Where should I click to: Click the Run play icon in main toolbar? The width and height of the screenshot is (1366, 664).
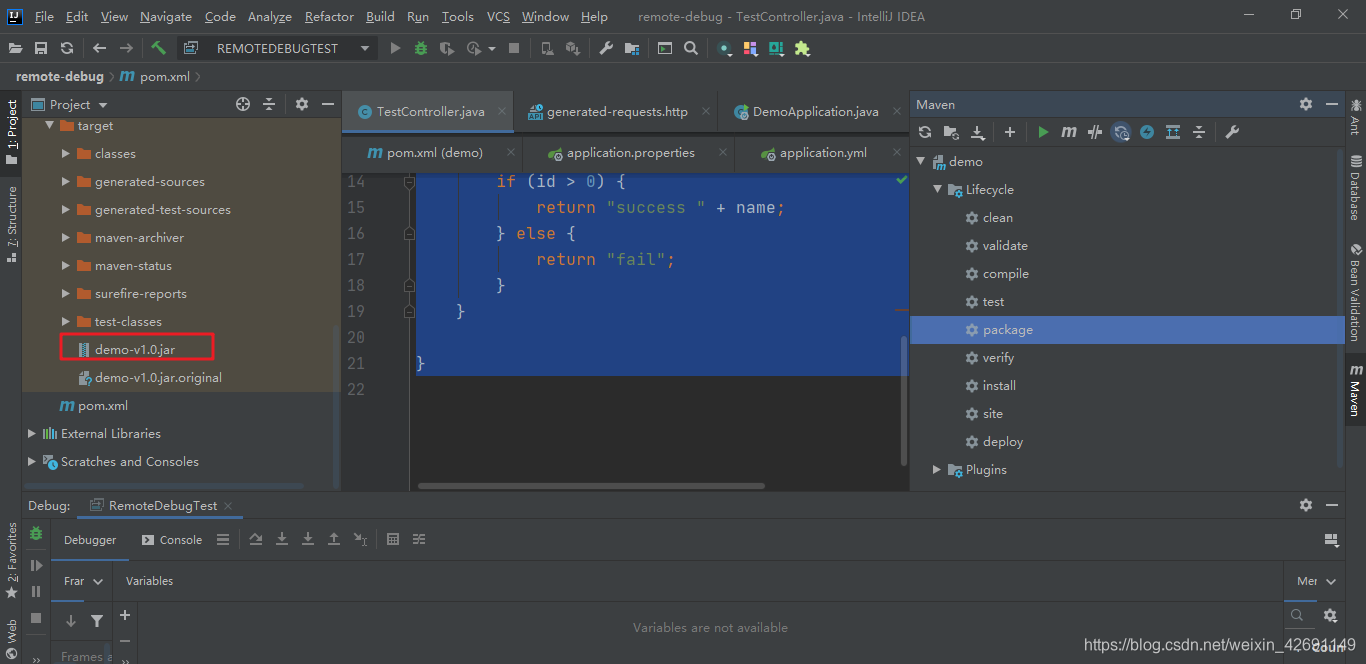(x=395, y=48)
